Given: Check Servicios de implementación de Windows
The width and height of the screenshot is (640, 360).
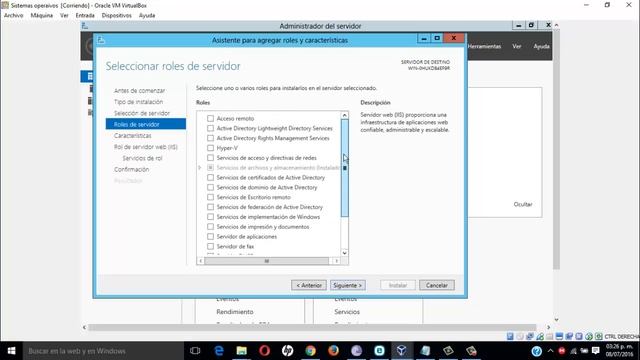Looking at the screenshot, I should point(210,217).
